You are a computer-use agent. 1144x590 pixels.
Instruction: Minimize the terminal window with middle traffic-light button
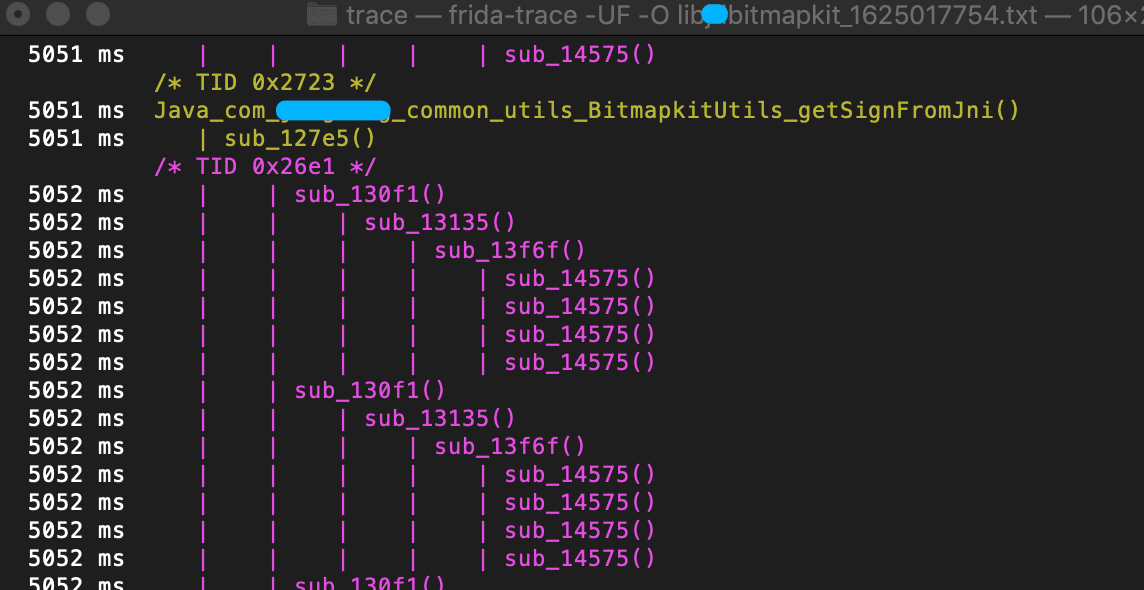click(58, 13)
